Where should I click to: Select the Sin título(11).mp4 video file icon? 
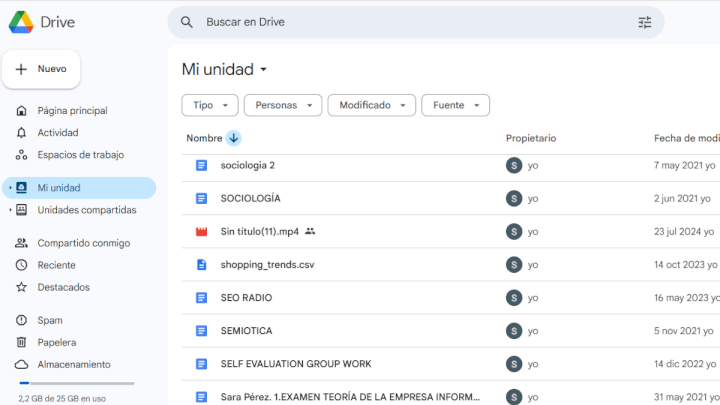(x=201, y=231)
